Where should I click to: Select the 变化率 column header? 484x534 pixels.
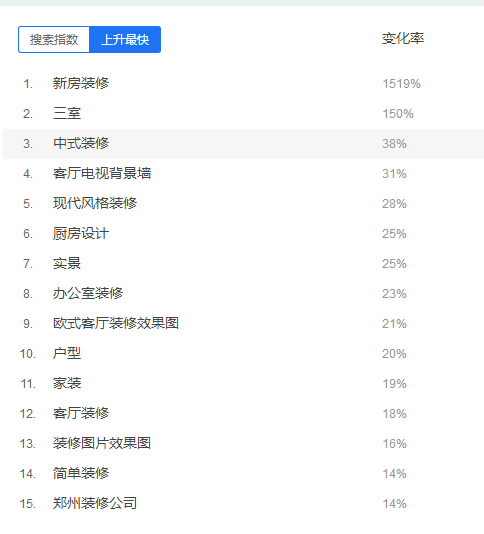click(403, 38)
